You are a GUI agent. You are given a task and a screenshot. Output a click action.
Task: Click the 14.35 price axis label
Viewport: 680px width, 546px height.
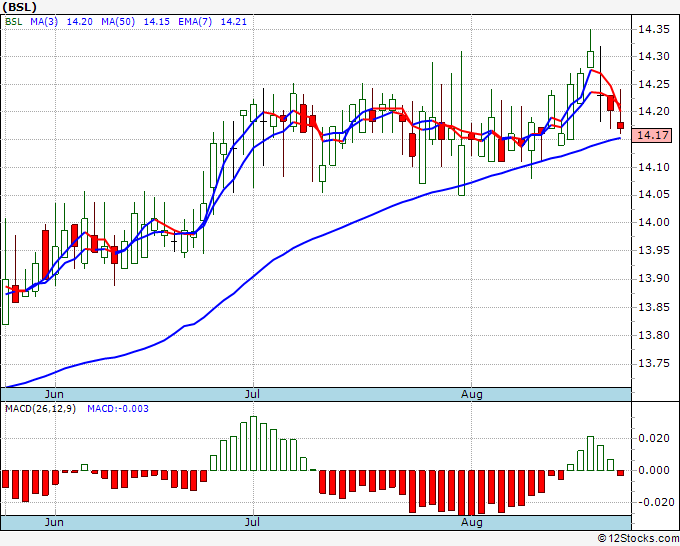[x=654, y=29]
